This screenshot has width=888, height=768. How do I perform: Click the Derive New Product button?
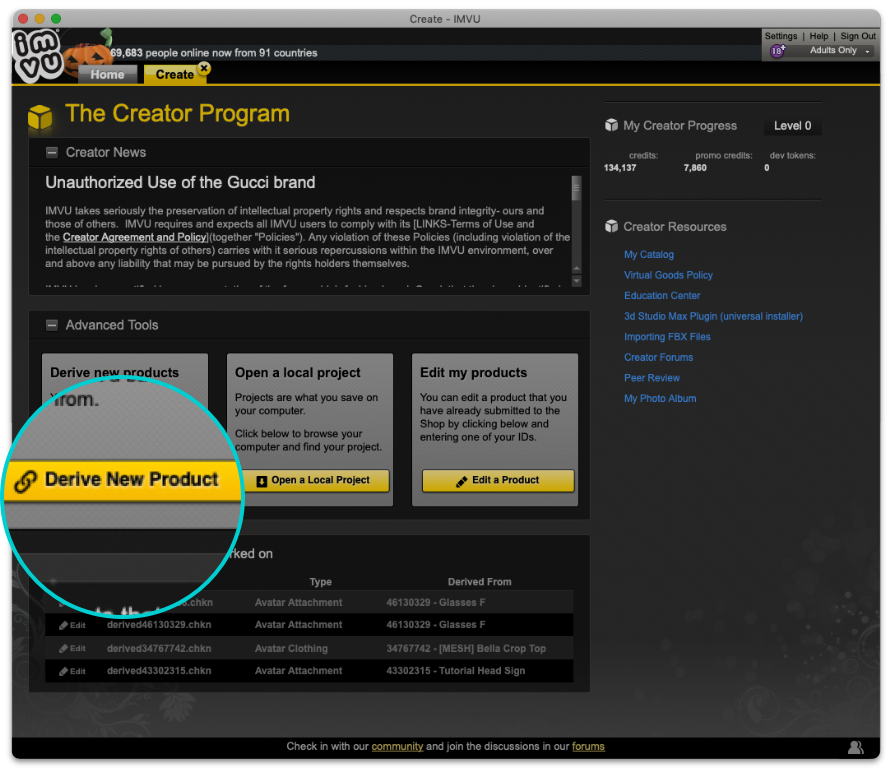tap(122, 480)
